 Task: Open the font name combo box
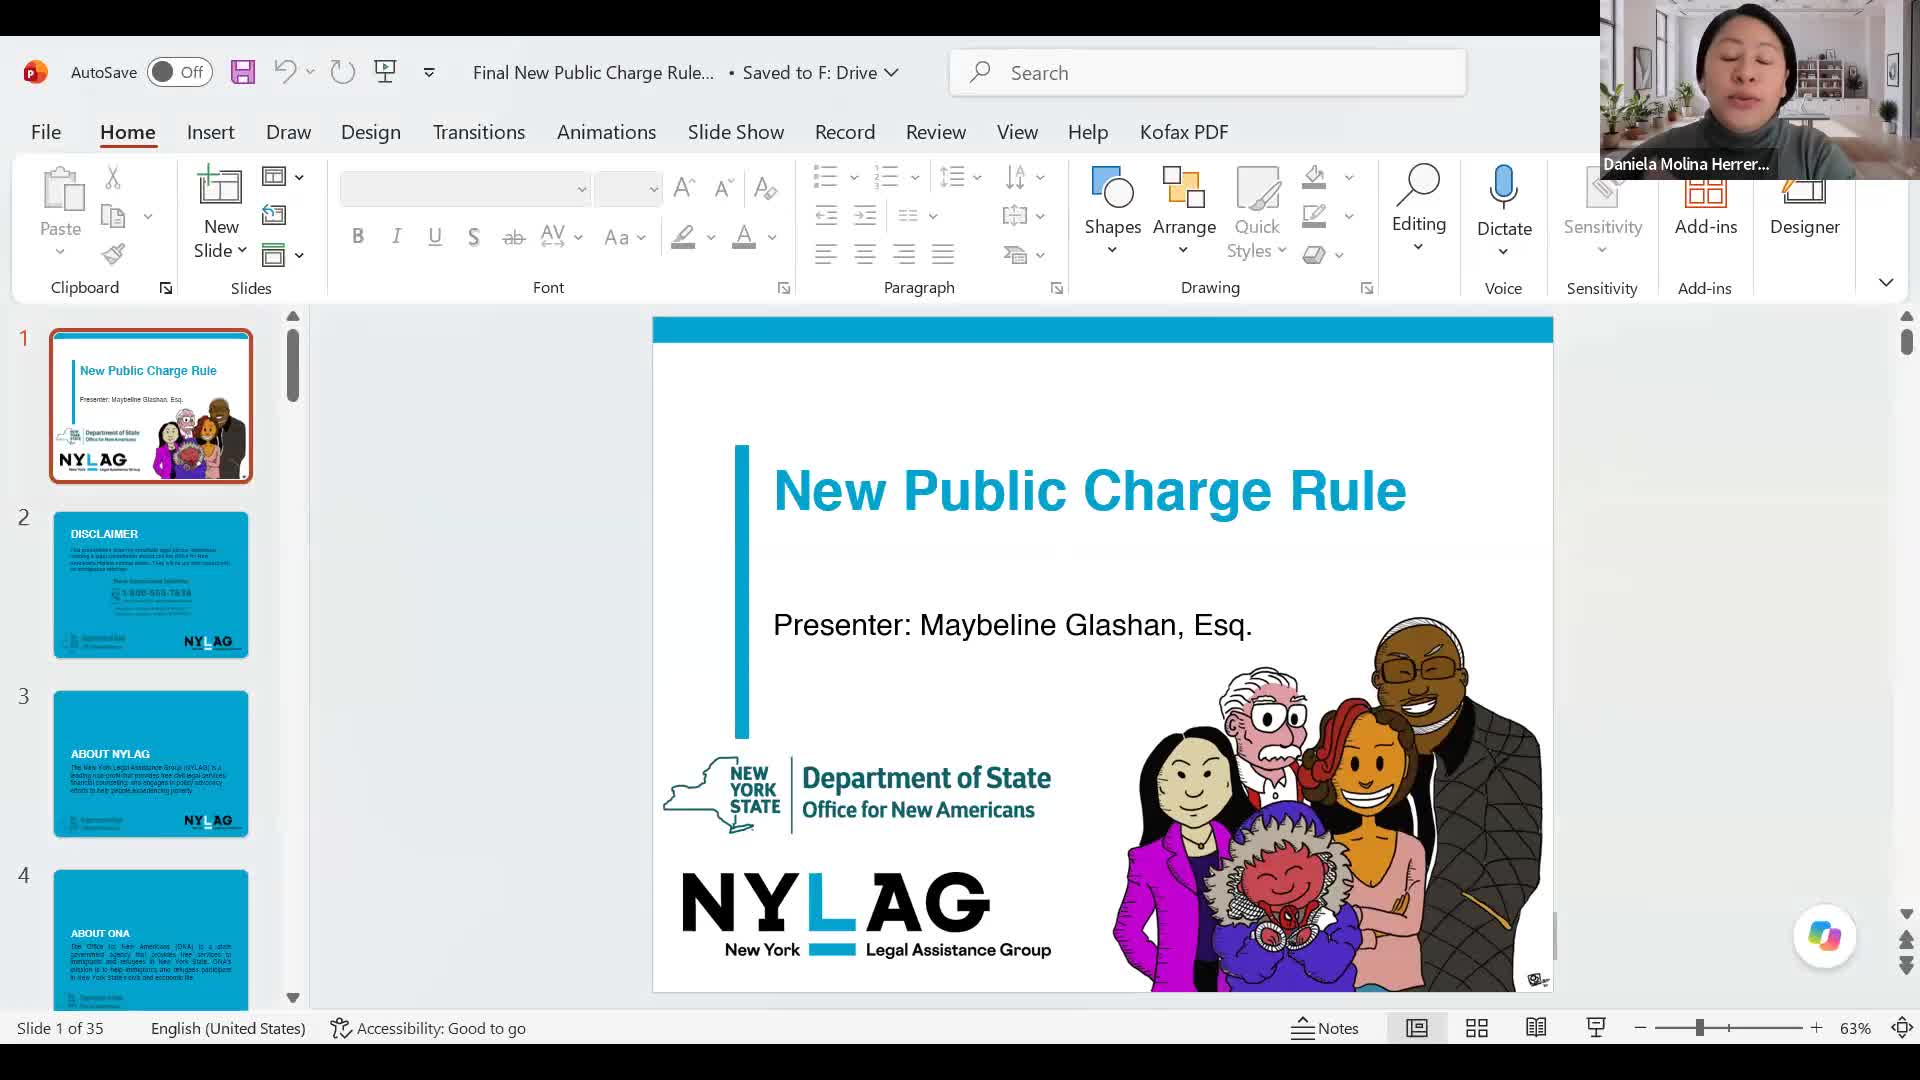click(x=465, y=188)
